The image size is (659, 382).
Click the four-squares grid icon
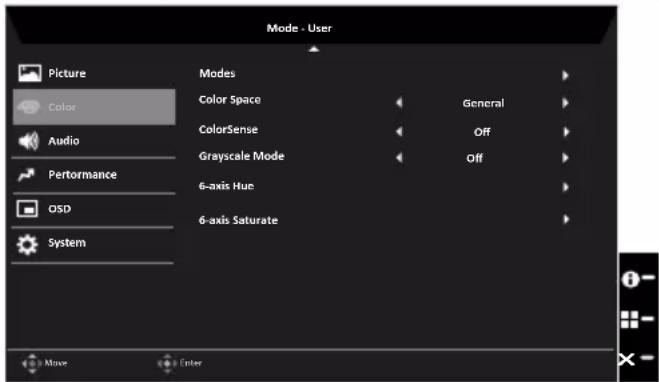630,319
